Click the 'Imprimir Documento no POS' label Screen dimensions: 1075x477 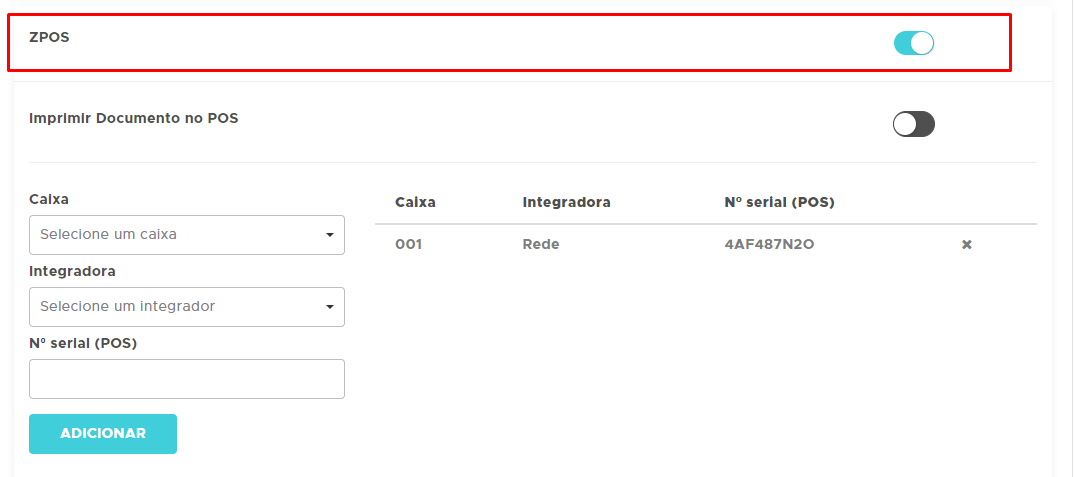pyautogui.click(x=134, y=118)
